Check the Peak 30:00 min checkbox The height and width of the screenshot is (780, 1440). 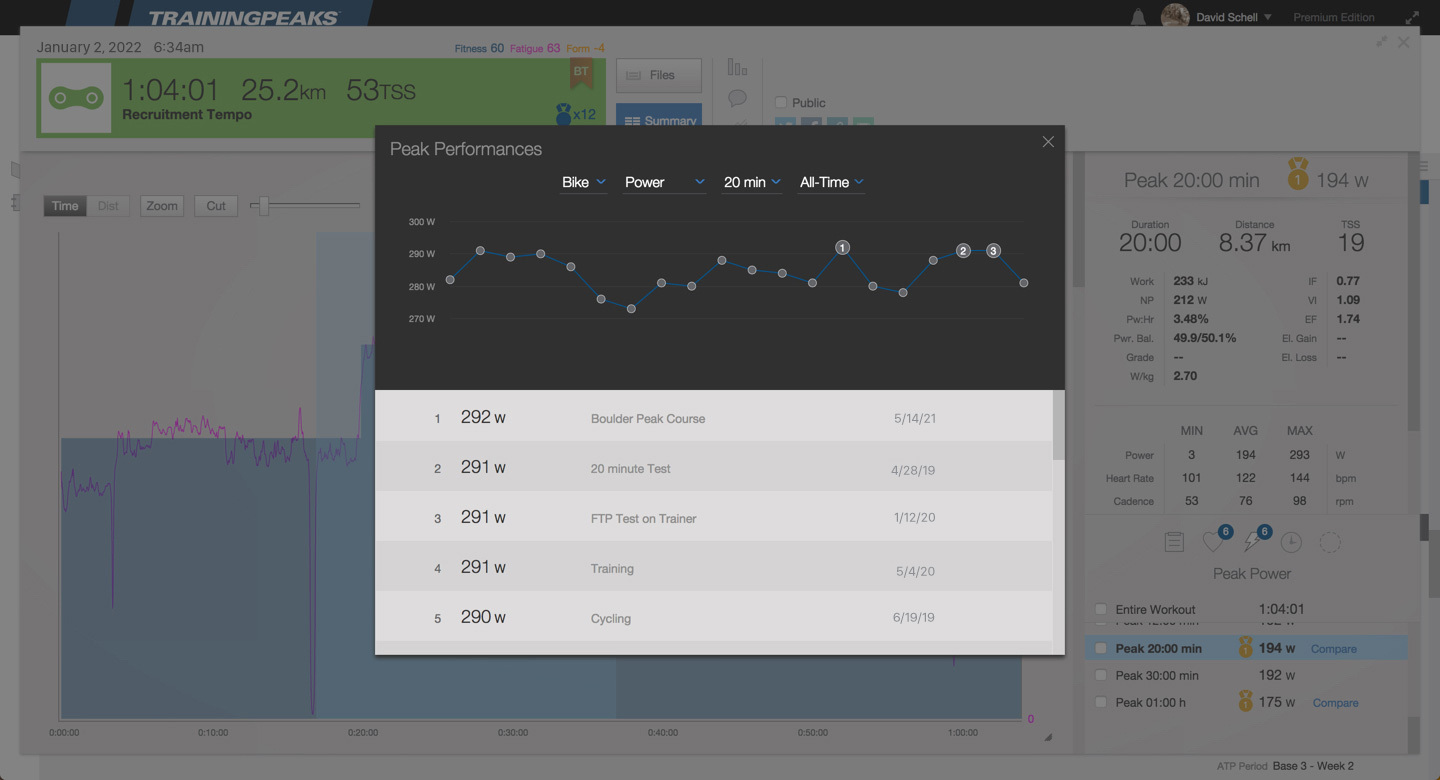point(1101,675)
